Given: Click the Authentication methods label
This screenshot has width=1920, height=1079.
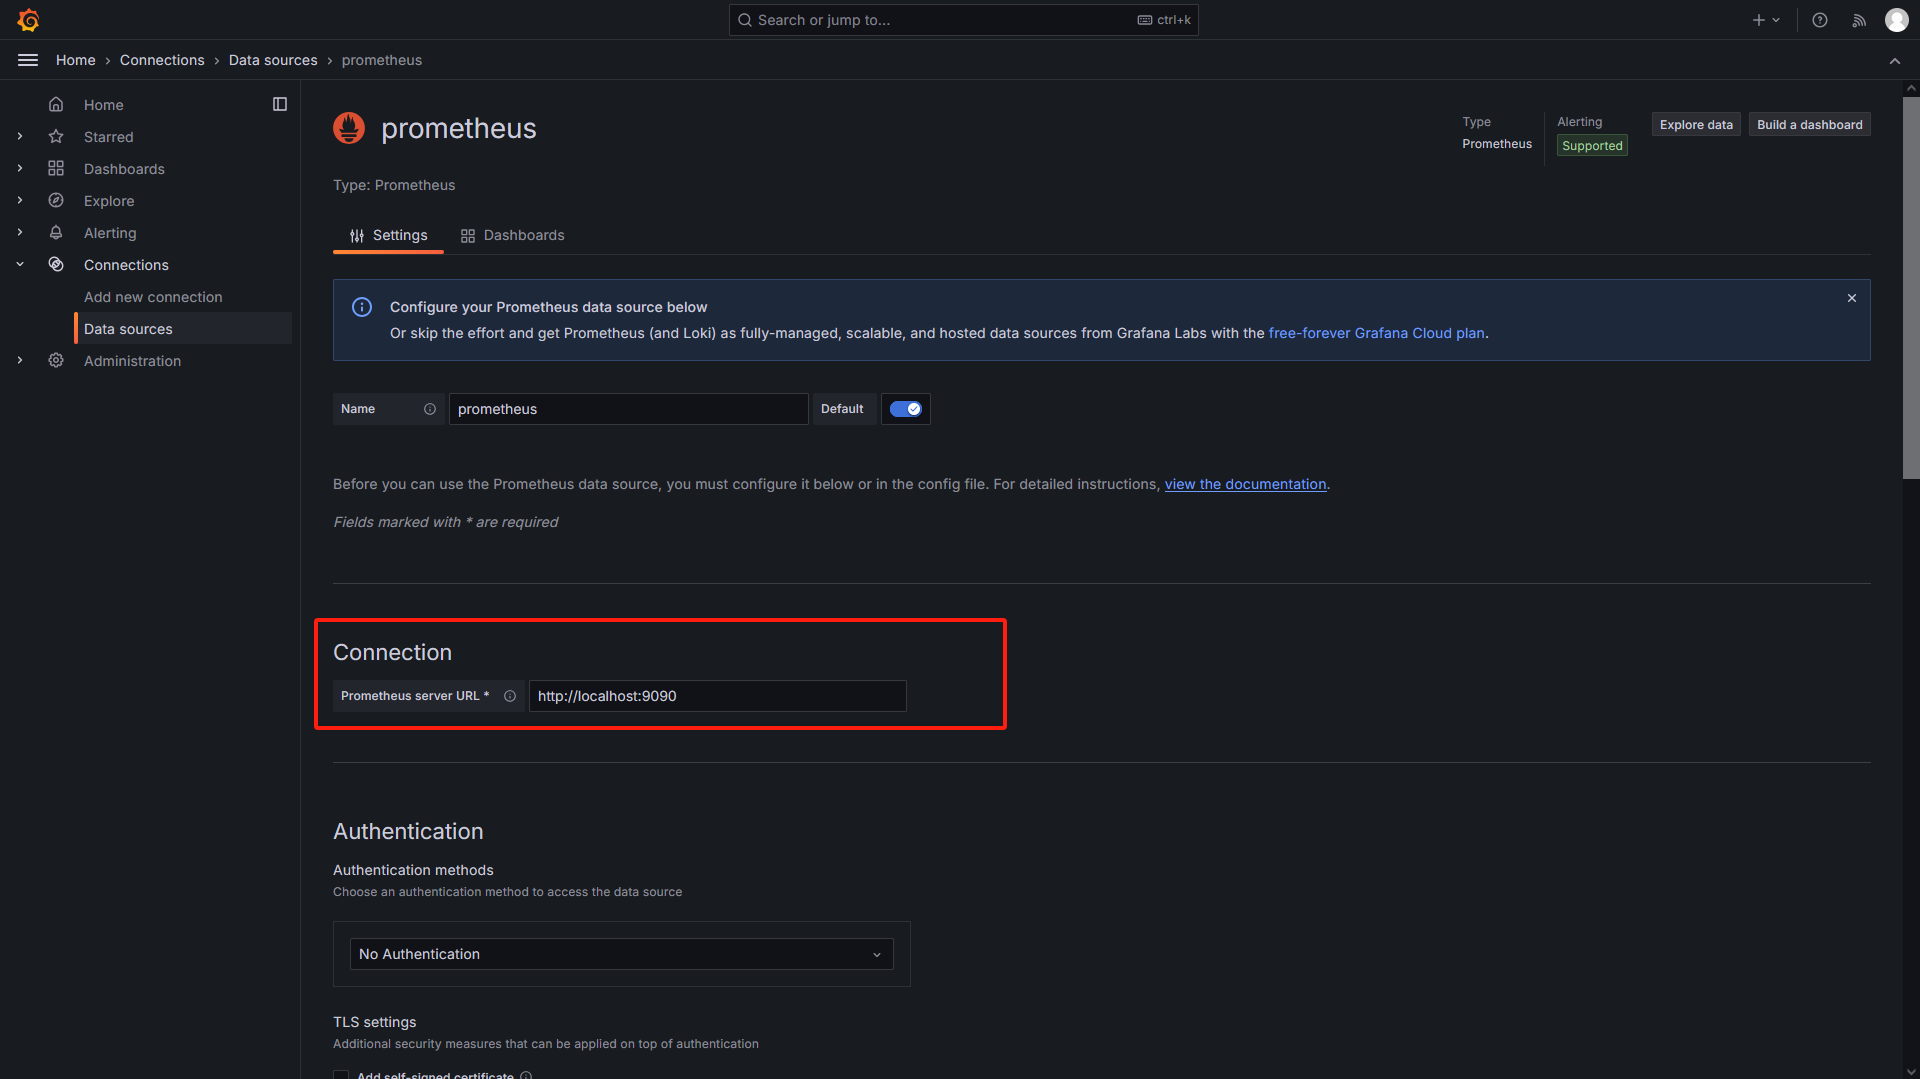Looking at the screenshot, I should pyautogui.click(x=413, y=870).
